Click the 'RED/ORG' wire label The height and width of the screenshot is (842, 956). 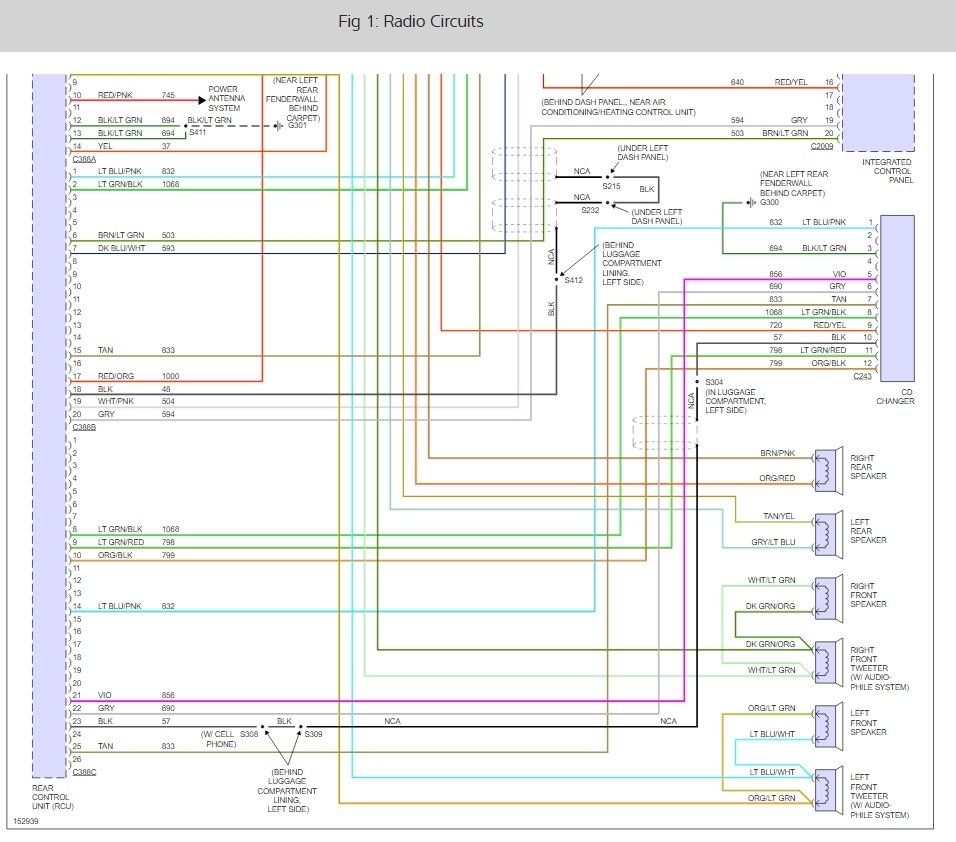pos(116,376)
